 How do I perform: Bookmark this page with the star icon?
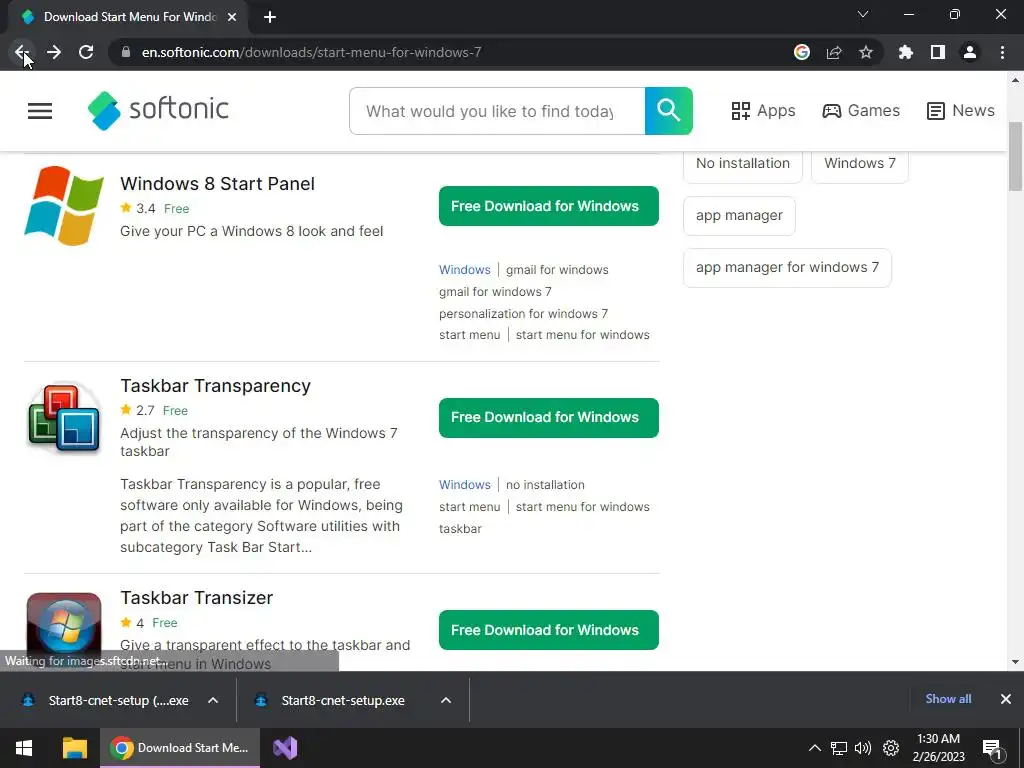click(x=866, y=52)
